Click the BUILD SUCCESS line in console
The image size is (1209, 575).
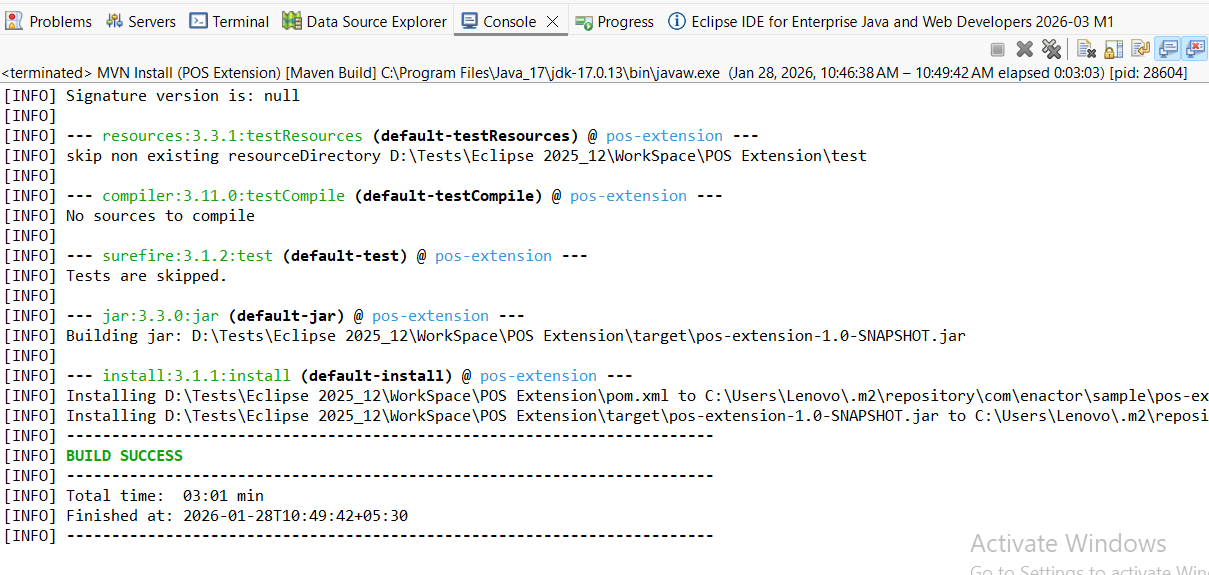click(x=124, y=456)
